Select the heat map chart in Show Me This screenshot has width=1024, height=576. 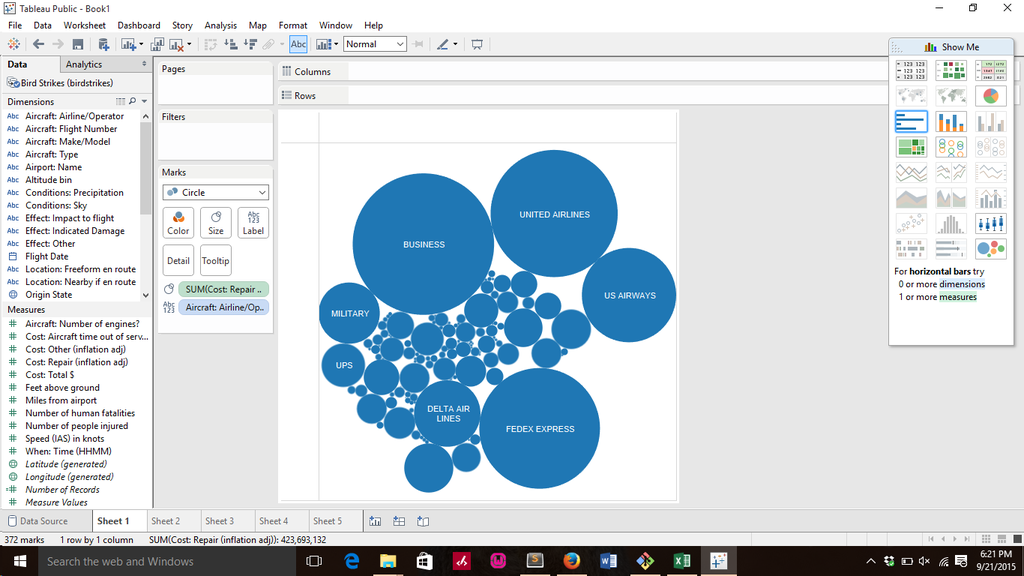(951, 70)
